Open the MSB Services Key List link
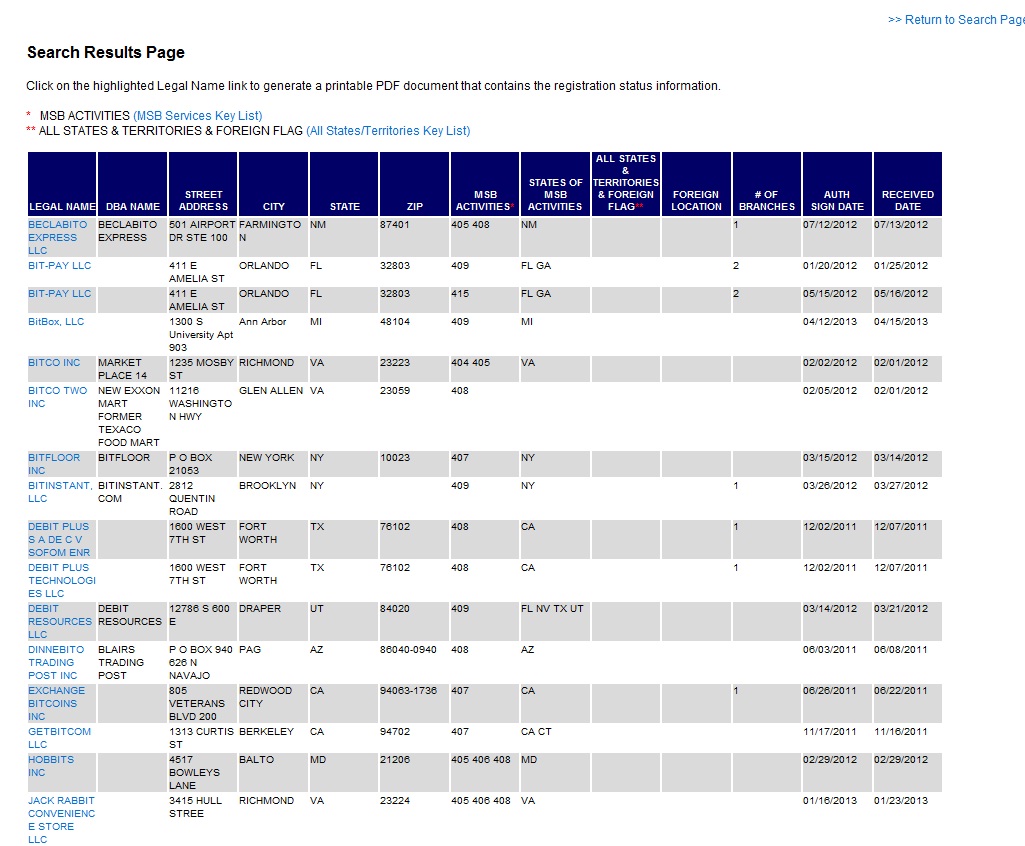 point(198,116)
